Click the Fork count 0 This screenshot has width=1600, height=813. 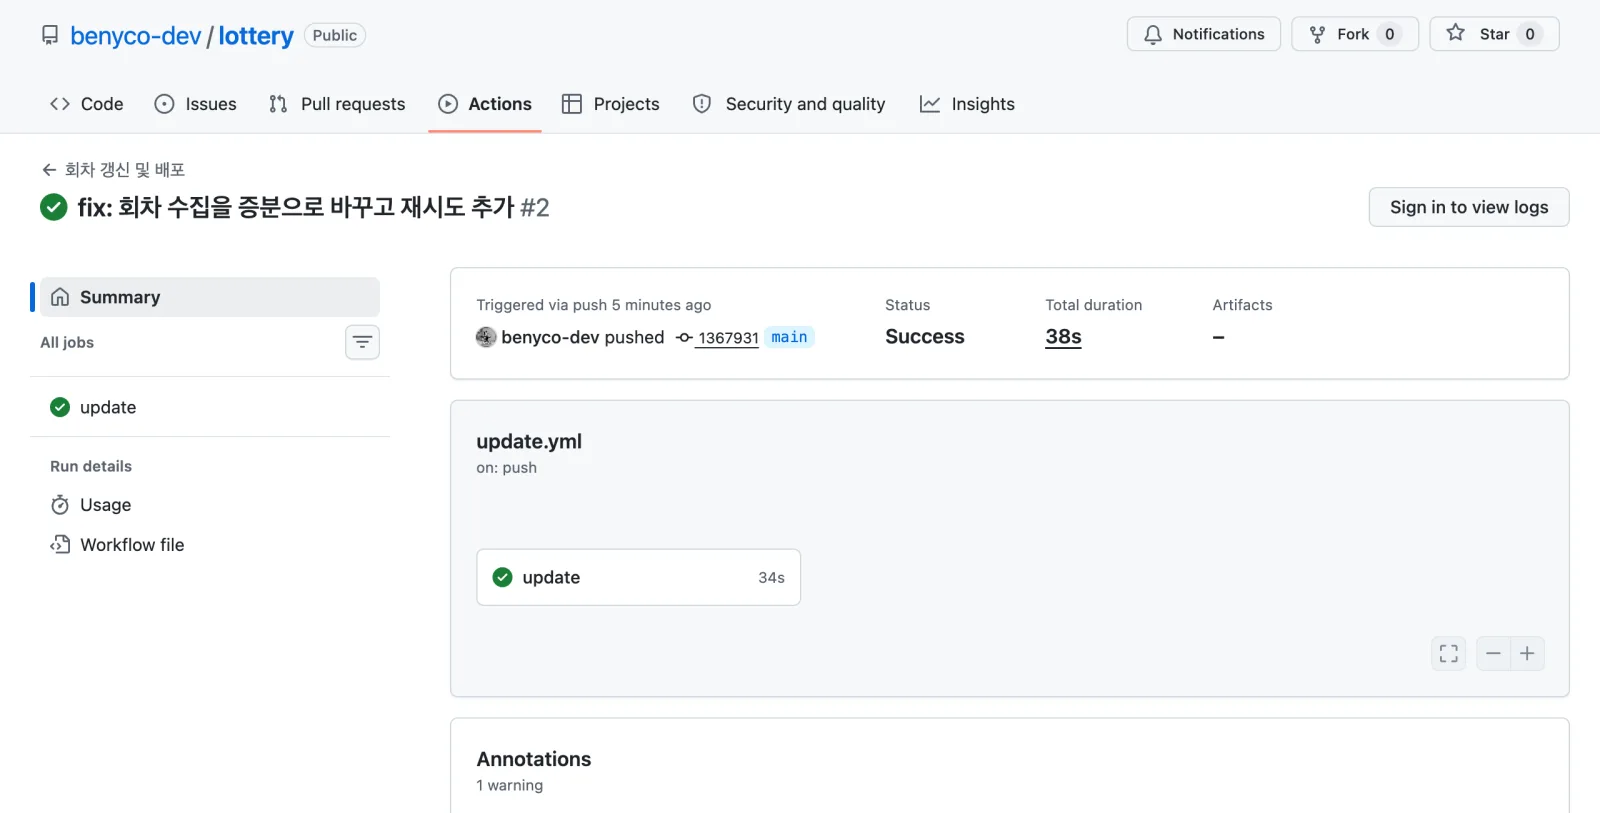(1390, 34)
